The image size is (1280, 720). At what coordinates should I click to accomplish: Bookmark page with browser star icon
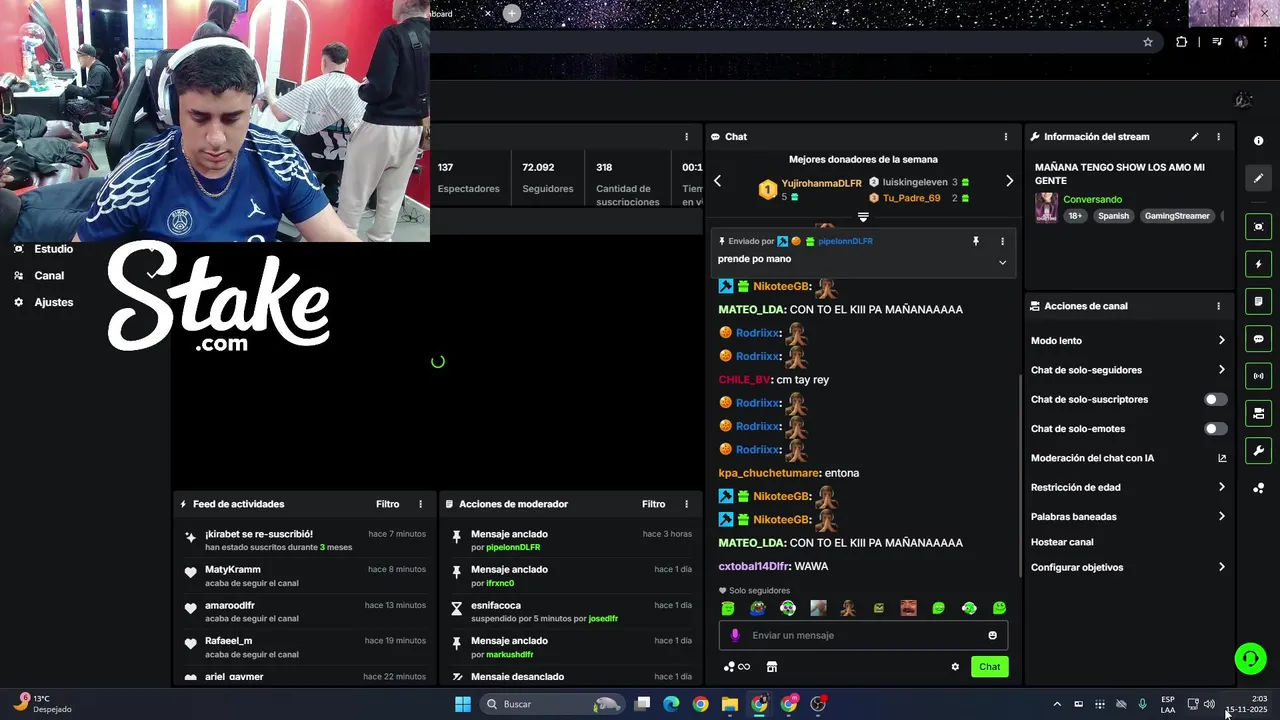pos(1148,42)
